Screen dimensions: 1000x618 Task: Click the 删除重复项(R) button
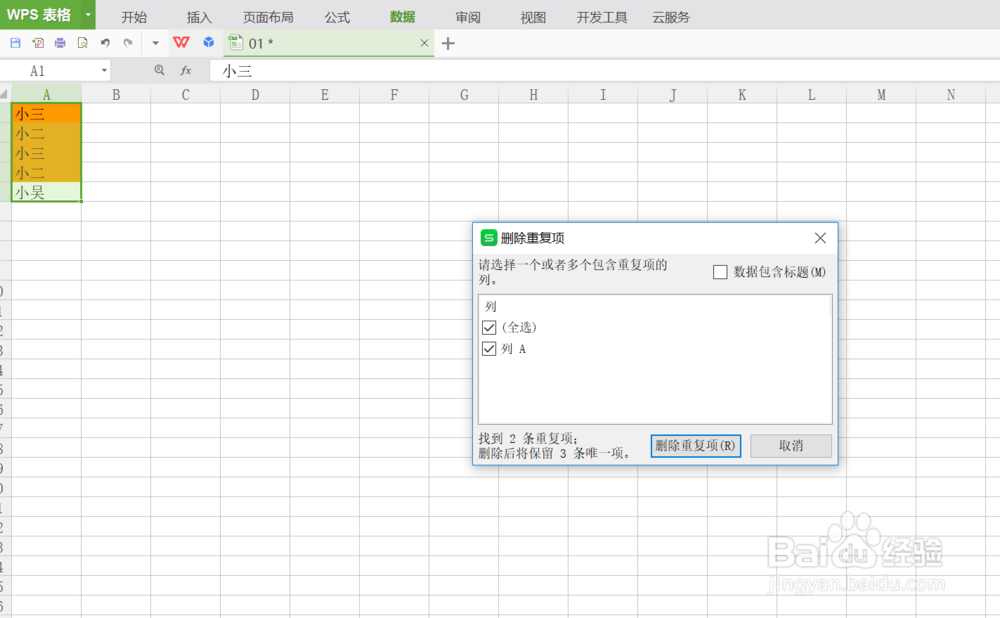point(696,445)
